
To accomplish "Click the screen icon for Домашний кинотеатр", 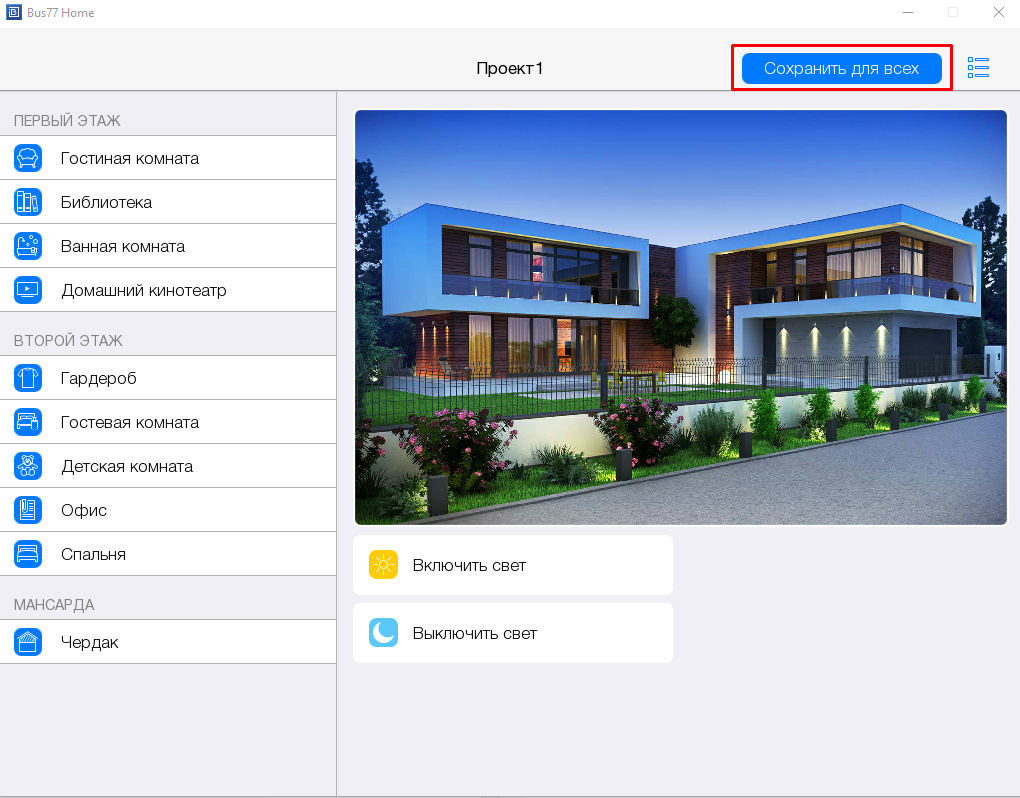I will point(28,290).
